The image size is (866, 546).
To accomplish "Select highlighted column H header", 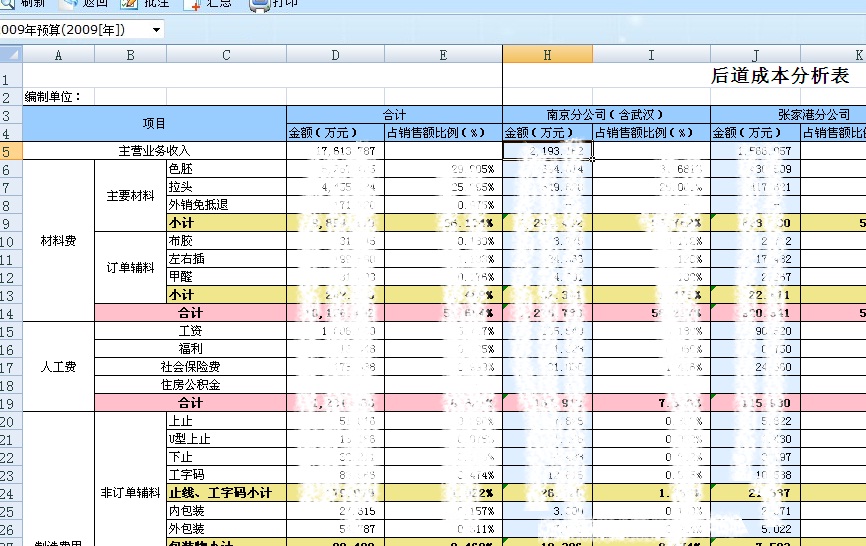I will click(x=547, y=55).
